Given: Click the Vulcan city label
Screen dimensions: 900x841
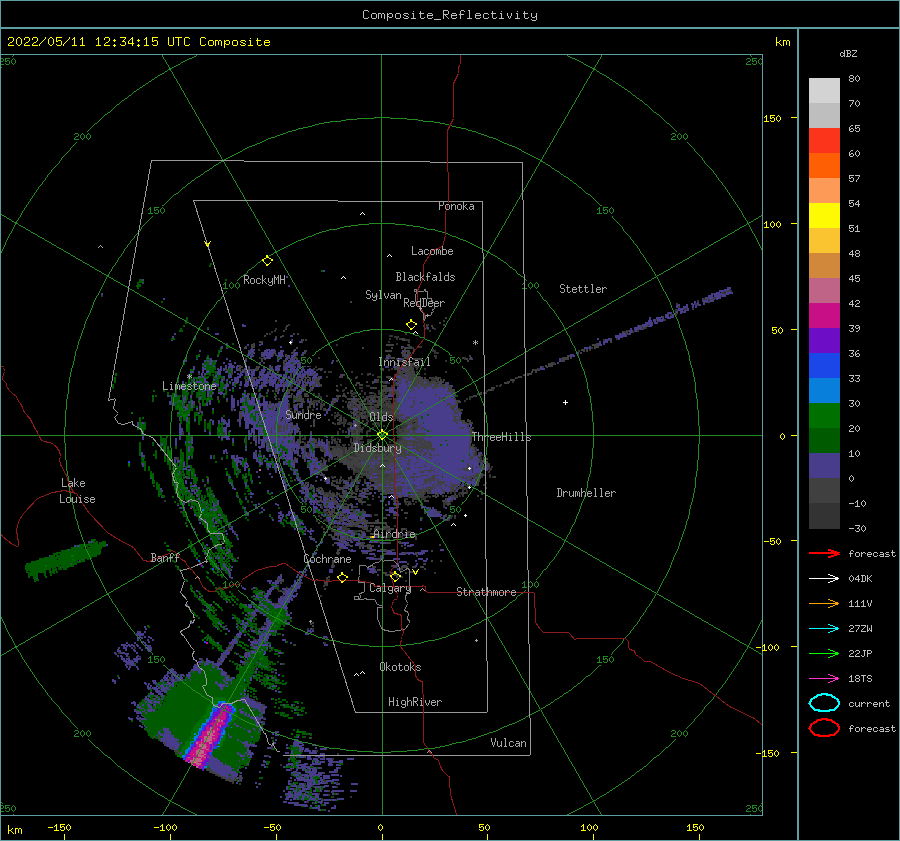Looking at the screenshot, I should pos(508,743).
